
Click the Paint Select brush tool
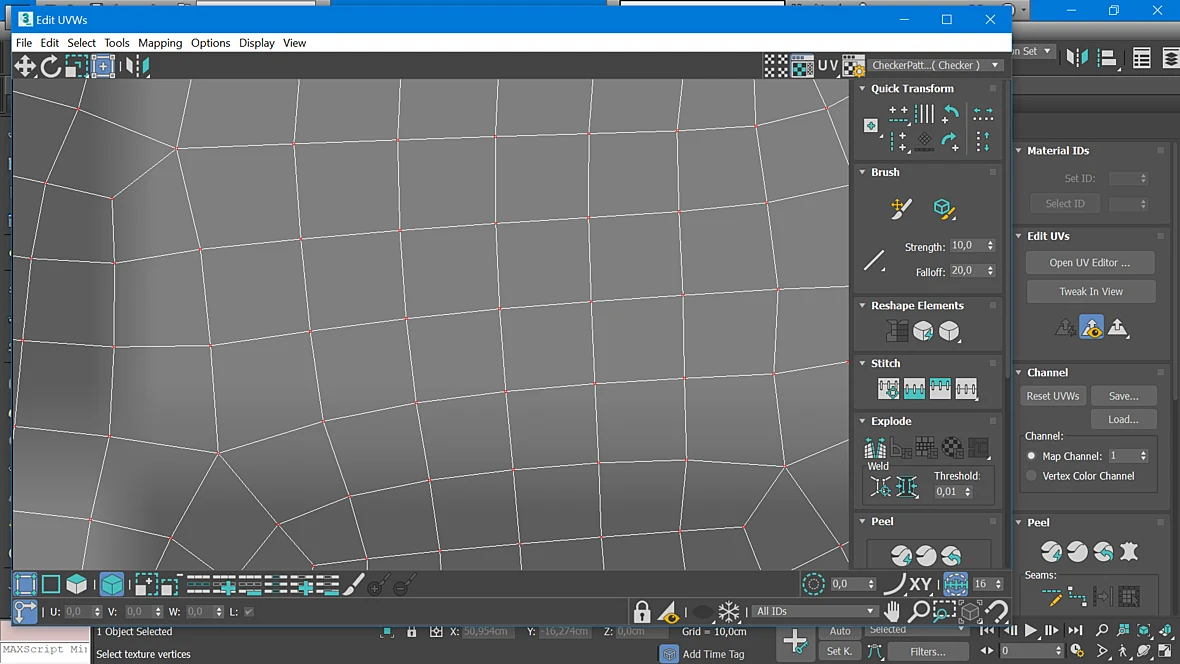point(354,584)
